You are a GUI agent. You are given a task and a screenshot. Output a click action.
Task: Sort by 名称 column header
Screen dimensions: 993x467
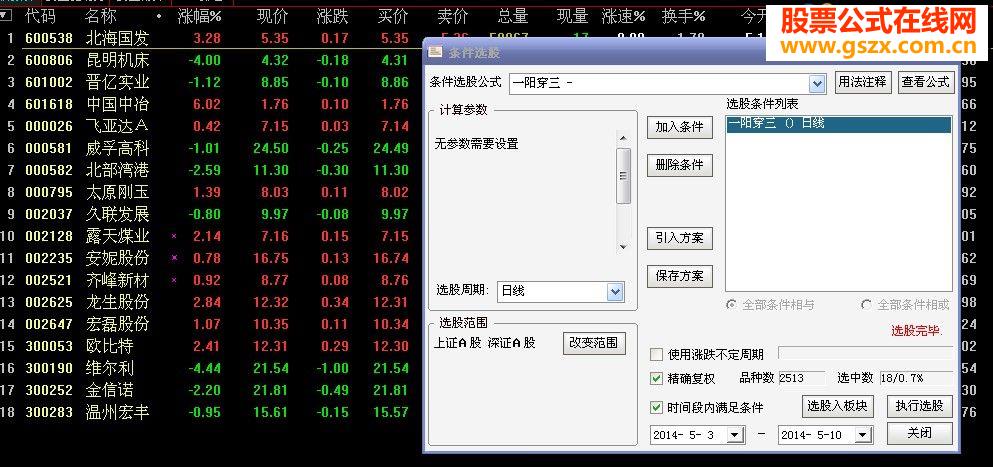click(x=101, y=16)
